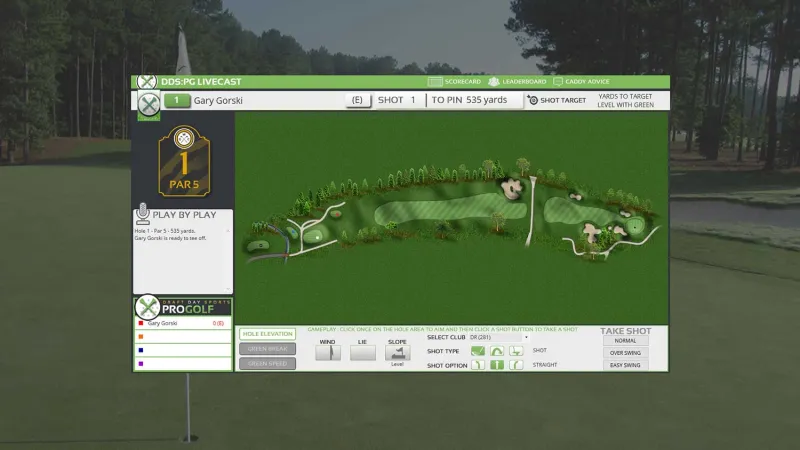This screenshot has width=800, height=450.
Task: Click the fairway on the hole map
Action: [450, 212]
